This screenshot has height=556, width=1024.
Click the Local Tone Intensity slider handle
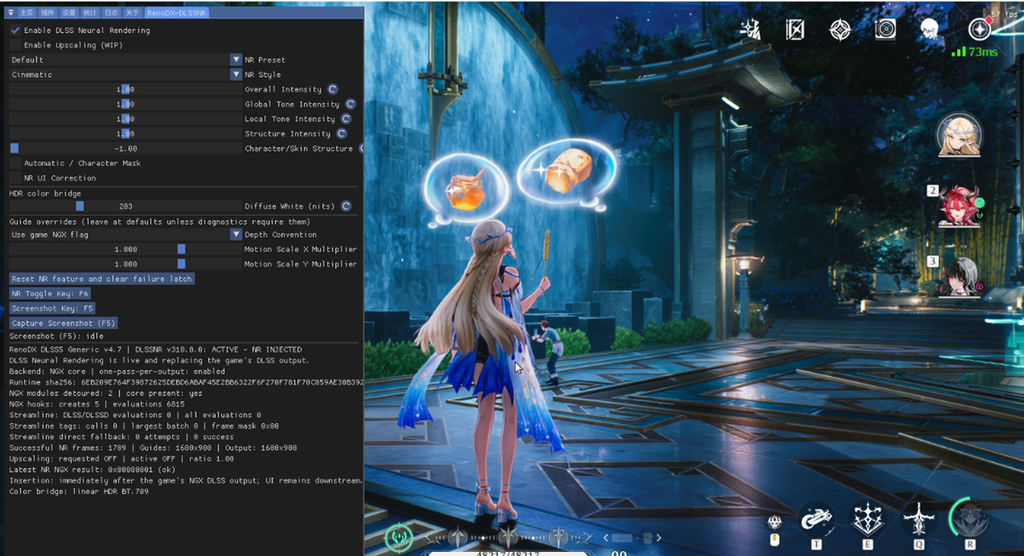125,119
